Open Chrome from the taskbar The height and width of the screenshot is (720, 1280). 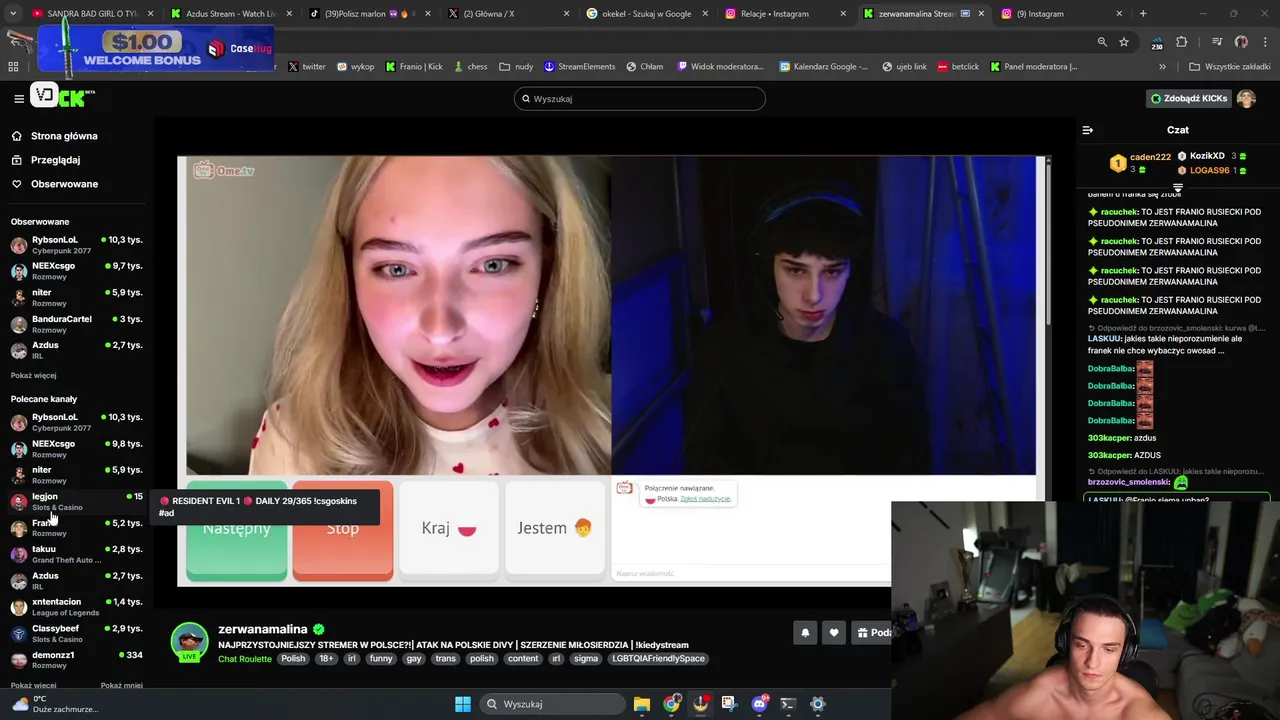[x=672, y=704]
